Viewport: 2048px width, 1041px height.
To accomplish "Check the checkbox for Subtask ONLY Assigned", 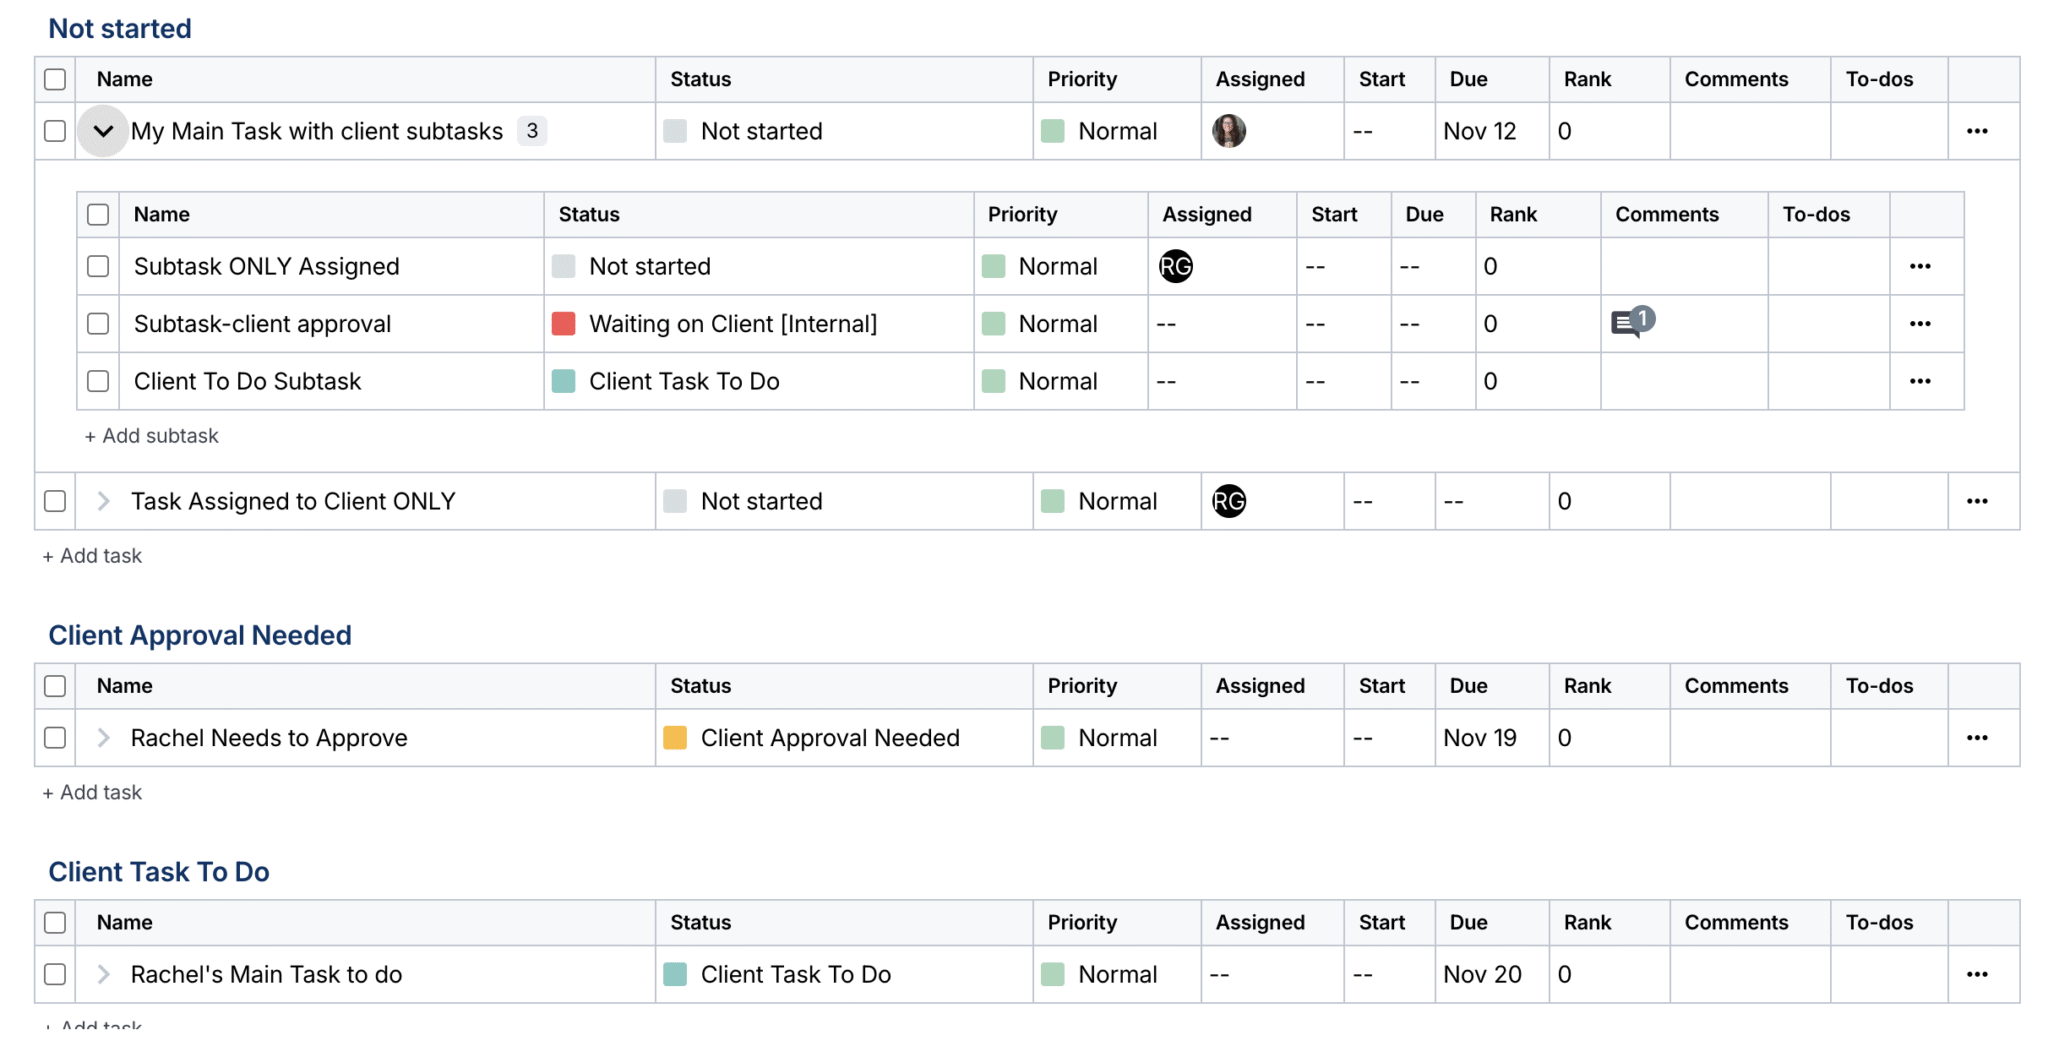I will [97, 266].
